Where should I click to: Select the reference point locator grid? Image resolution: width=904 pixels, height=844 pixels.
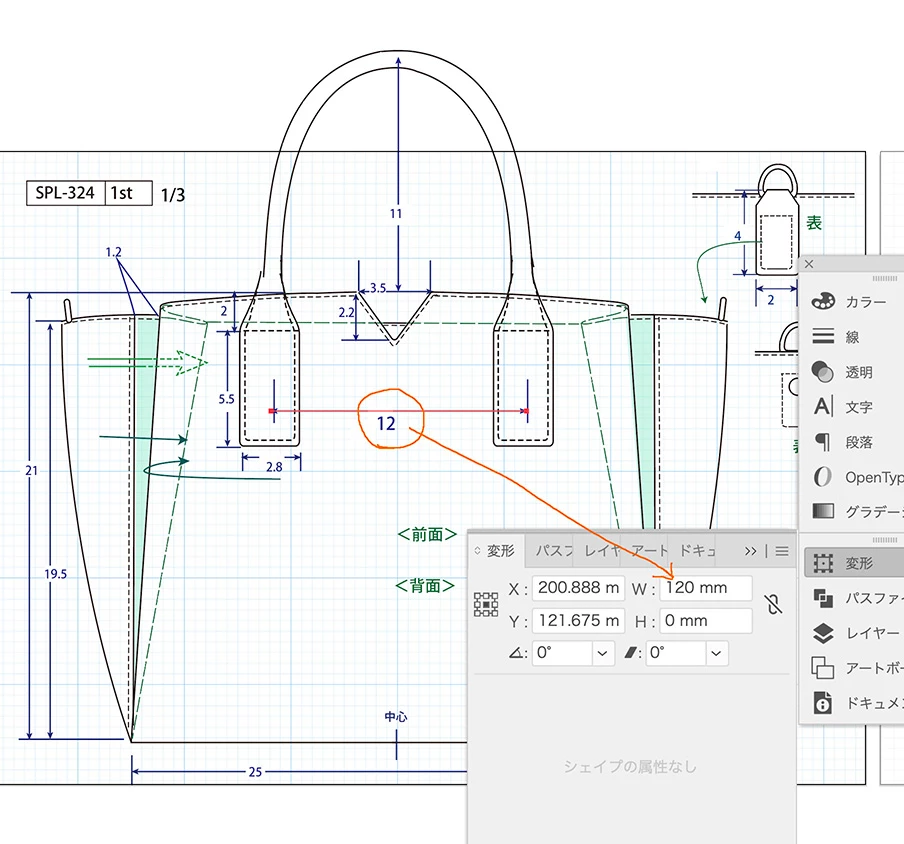coord(486,604)
